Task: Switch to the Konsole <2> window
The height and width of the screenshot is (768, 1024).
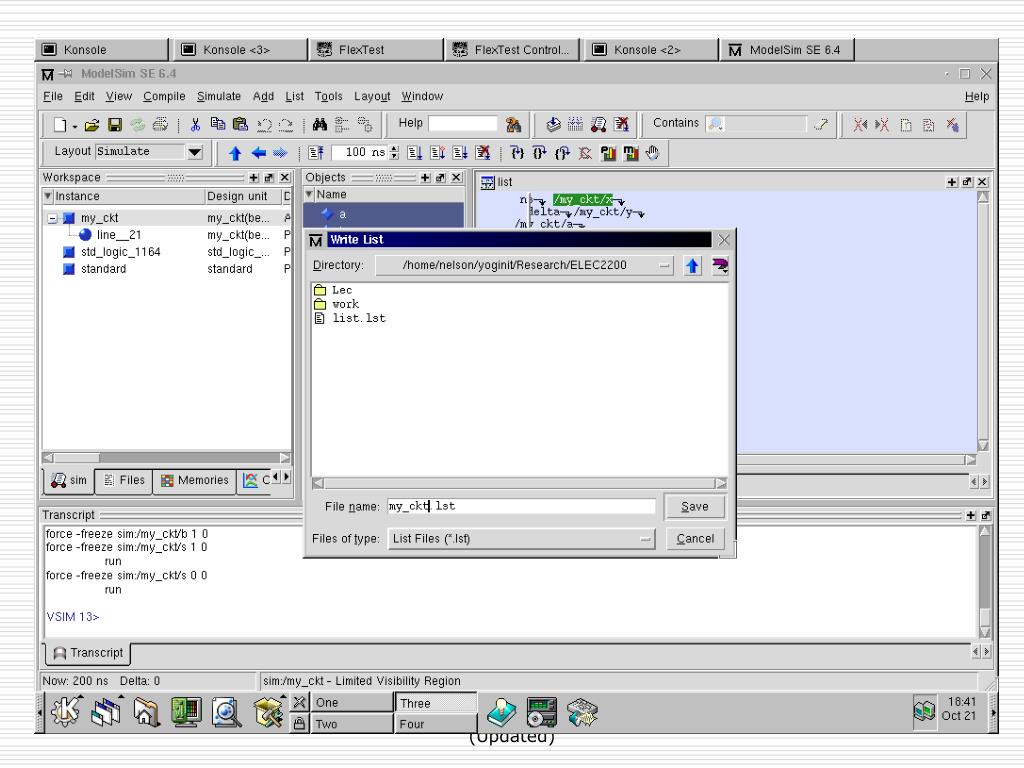Action: 651,50
